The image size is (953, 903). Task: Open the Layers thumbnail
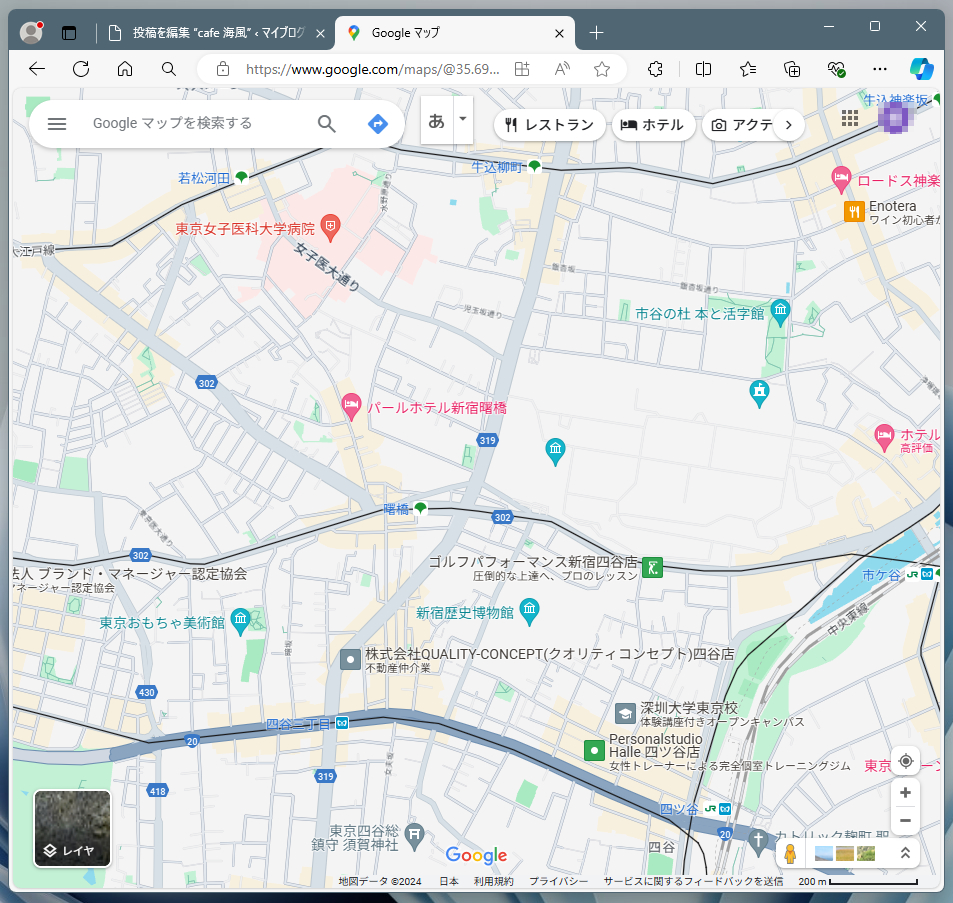[72, 828]
